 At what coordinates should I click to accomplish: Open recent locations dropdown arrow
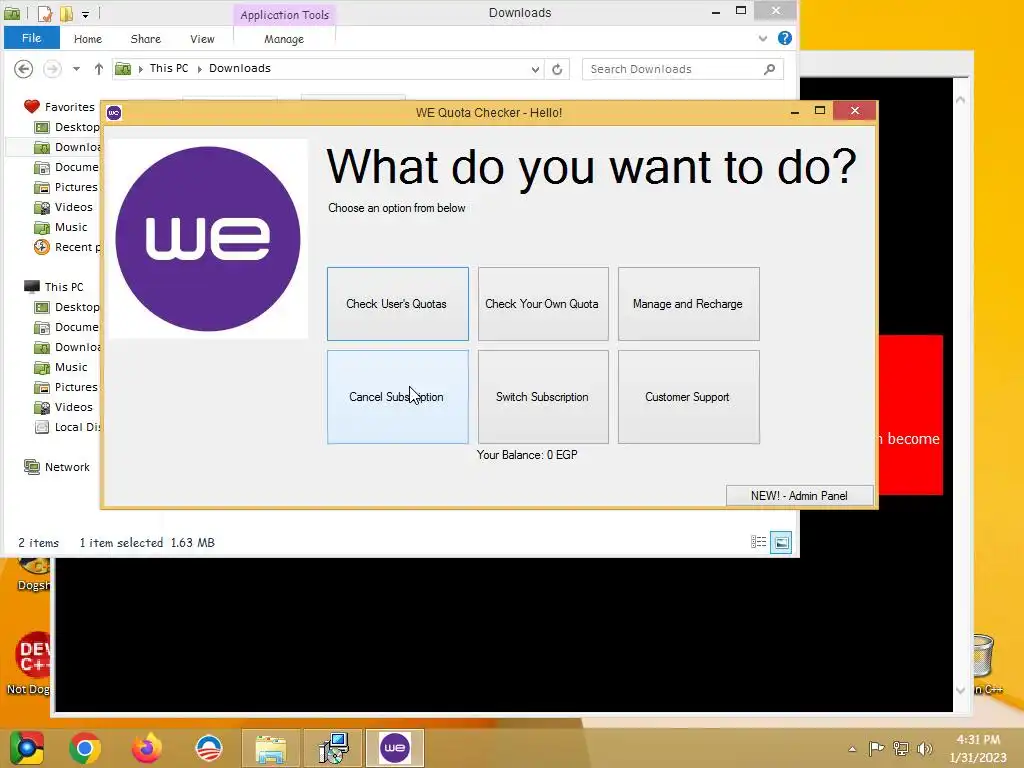pos(76,69)
